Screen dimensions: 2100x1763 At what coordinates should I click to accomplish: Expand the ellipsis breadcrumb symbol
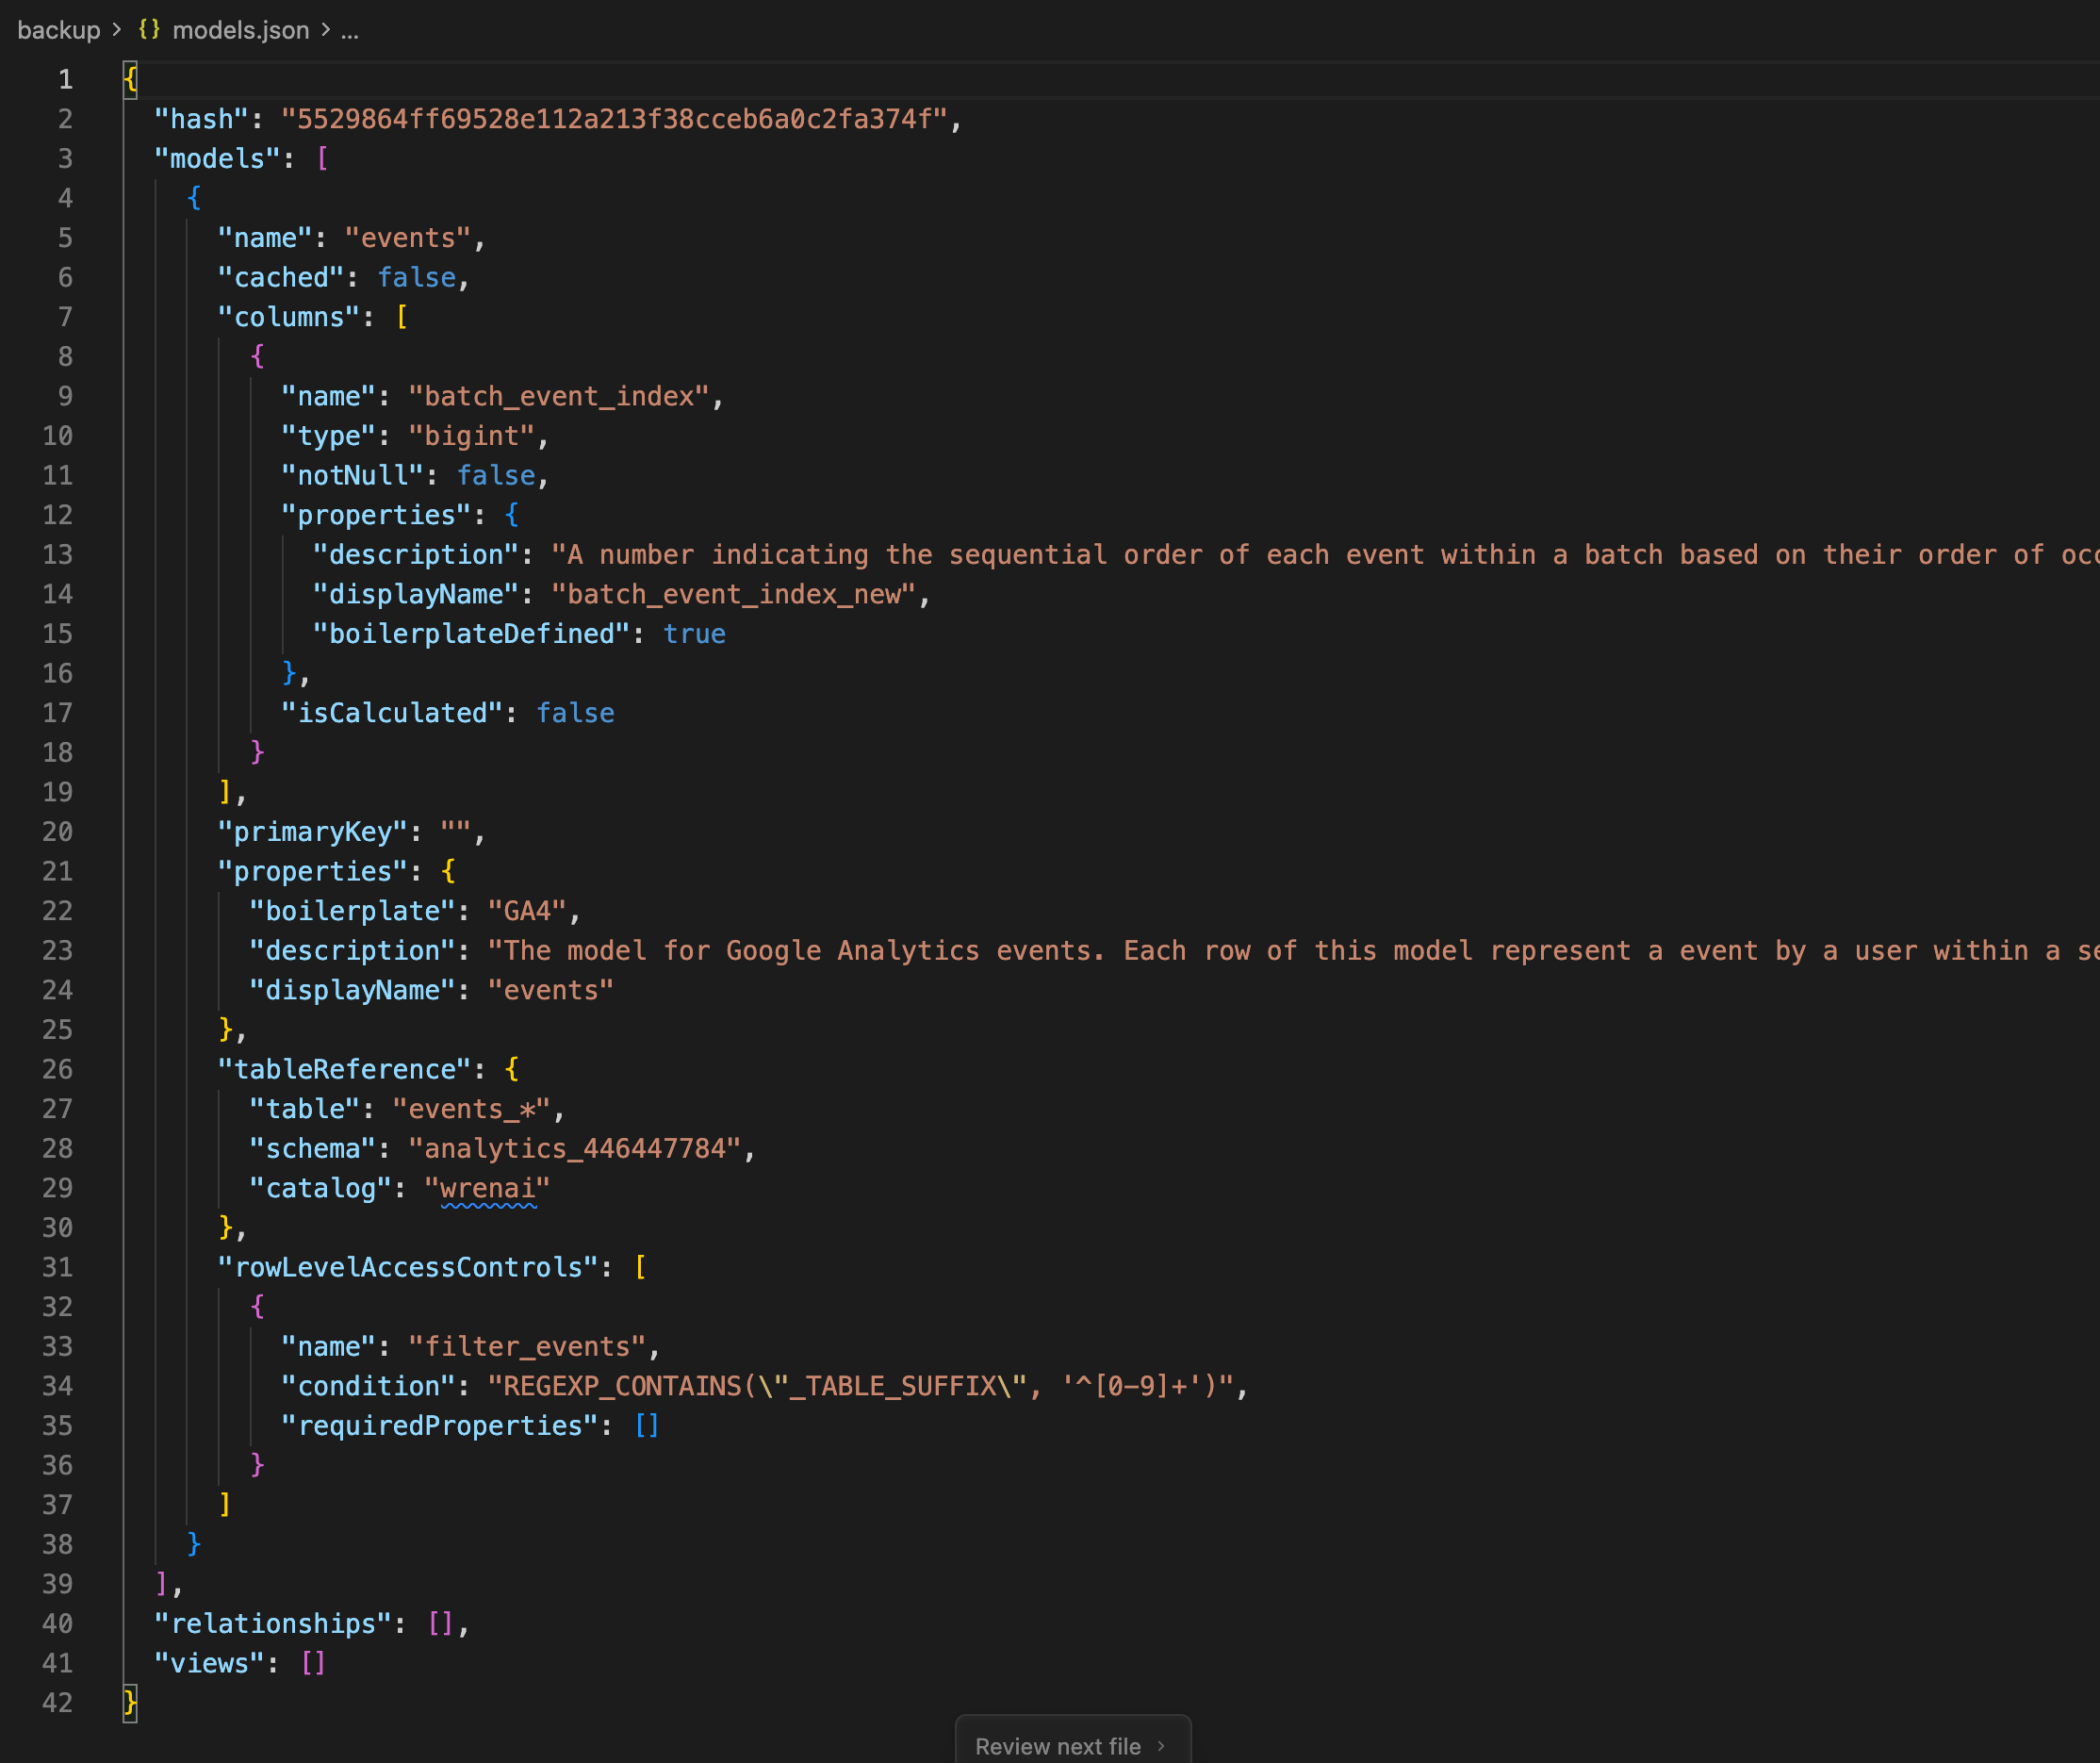point(349,30)
